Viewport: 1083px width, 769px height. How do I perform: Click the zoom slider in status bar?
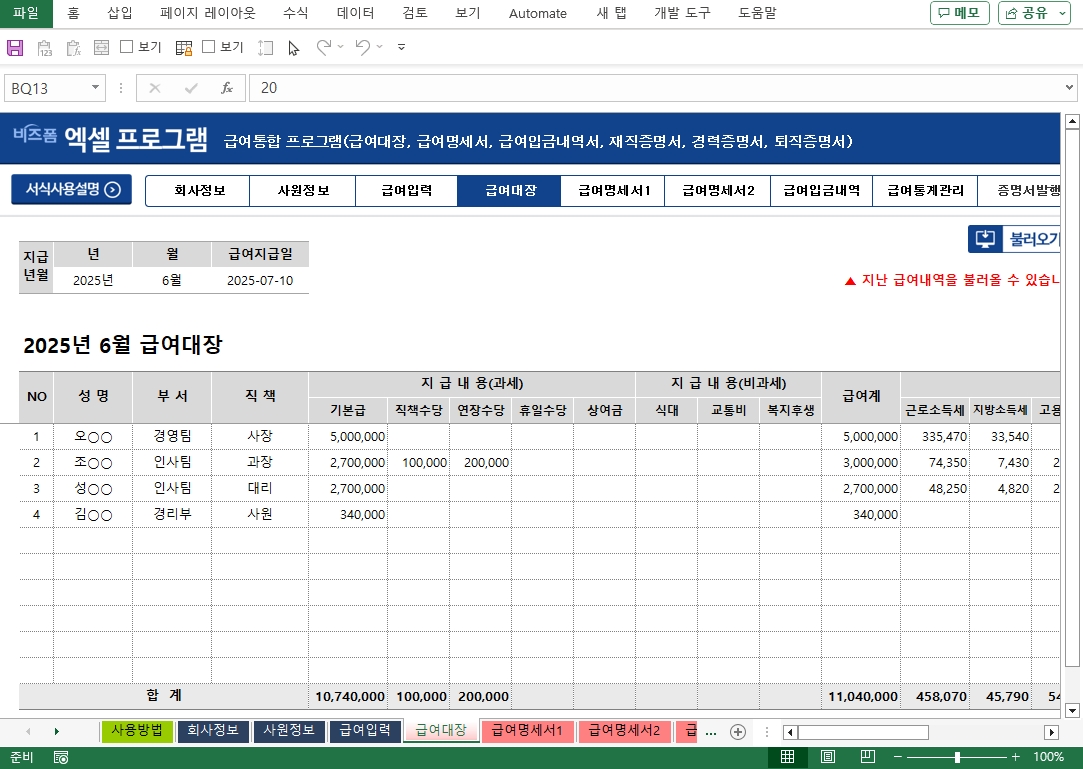(x=957, y=757)
